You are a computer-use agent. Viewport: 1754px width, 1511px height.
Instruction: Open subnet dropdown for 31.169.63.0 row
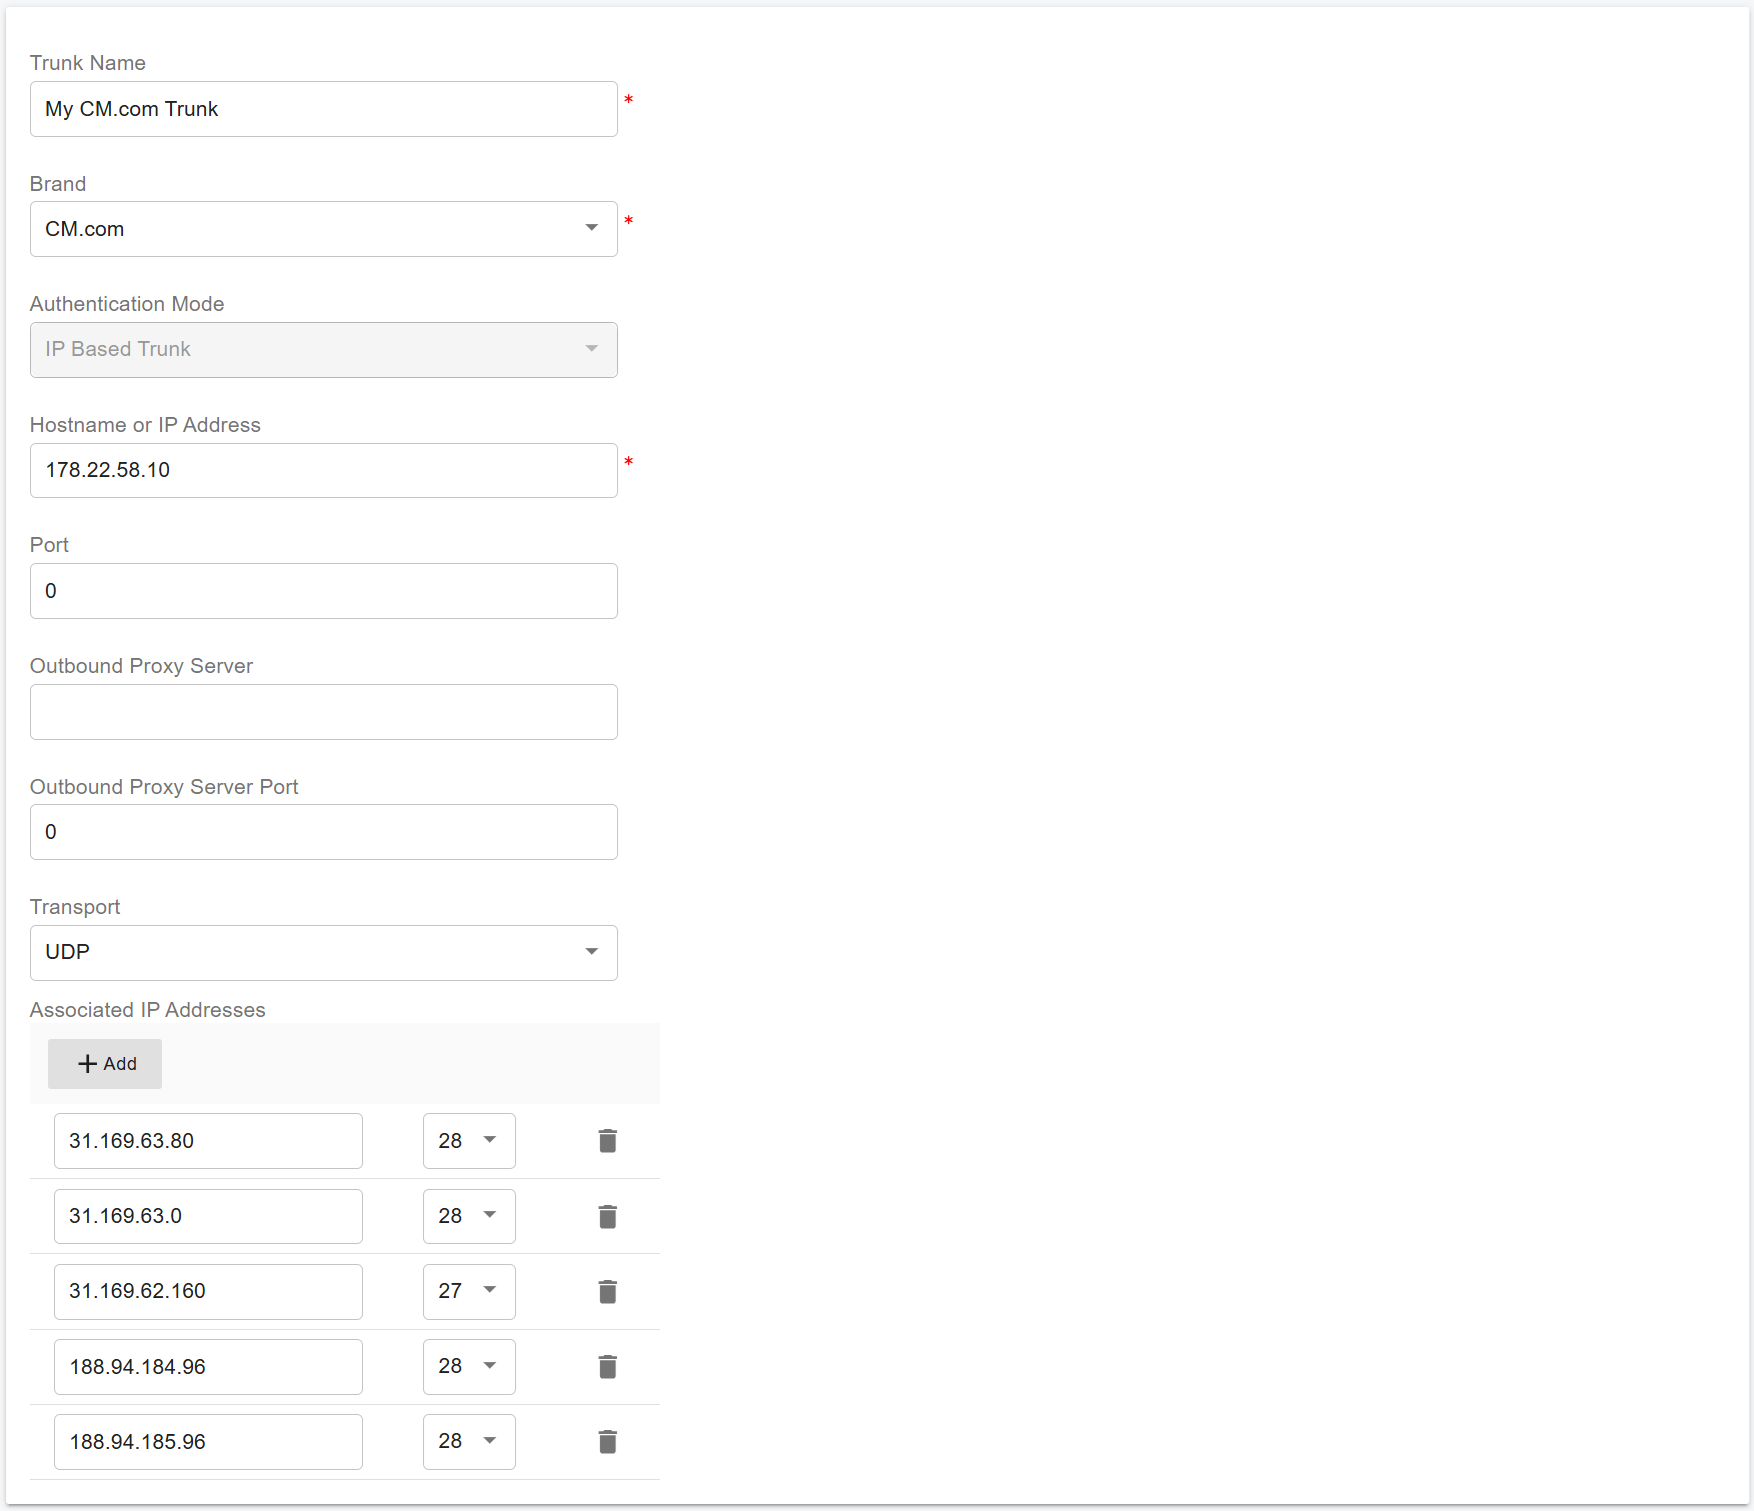[469, 1216]
